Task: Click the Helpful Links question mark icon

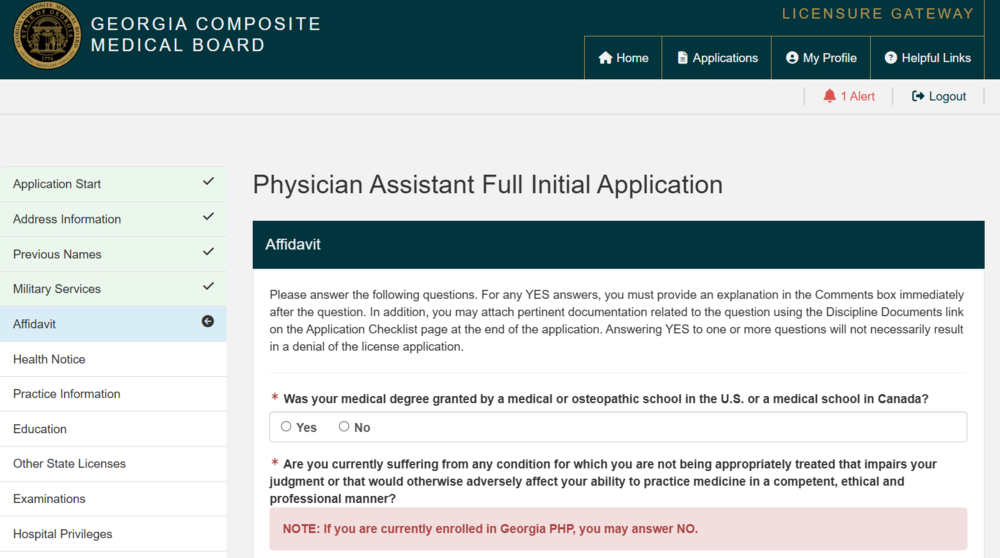Action: [x=891, y=58]
